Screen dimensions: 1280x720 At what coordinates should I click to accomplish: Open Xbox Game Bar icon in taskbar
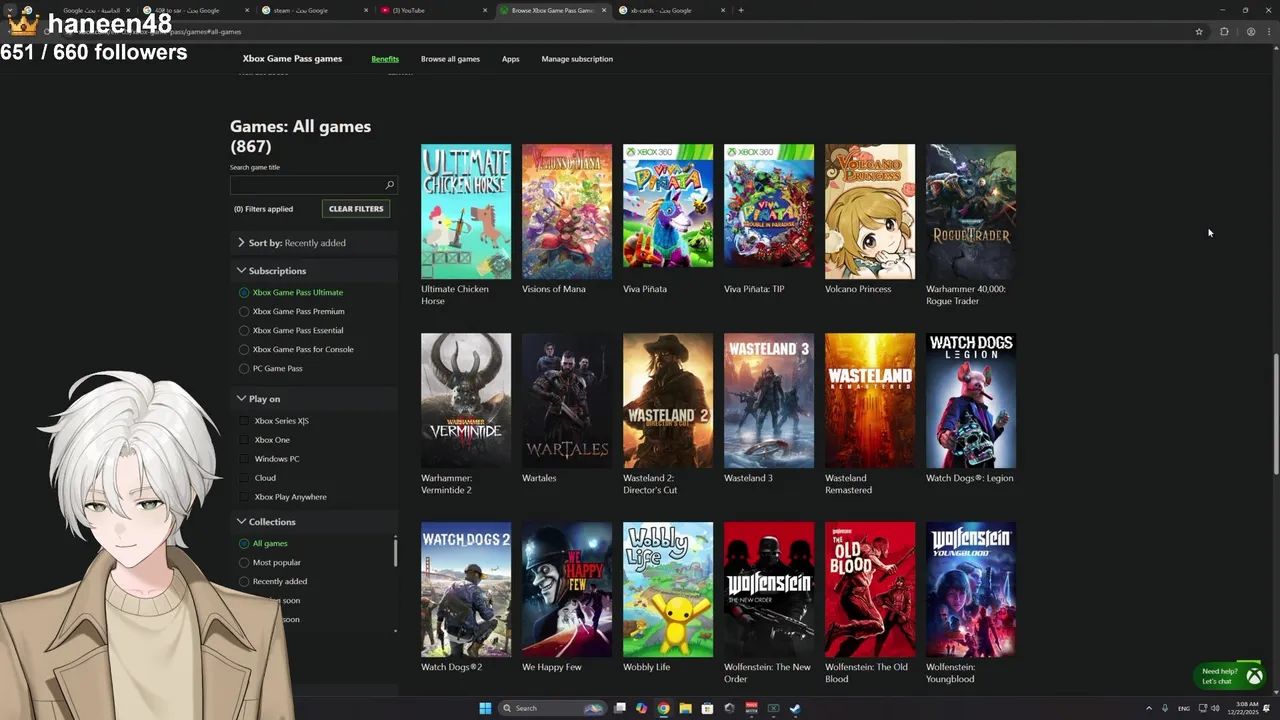pos(773,708)
